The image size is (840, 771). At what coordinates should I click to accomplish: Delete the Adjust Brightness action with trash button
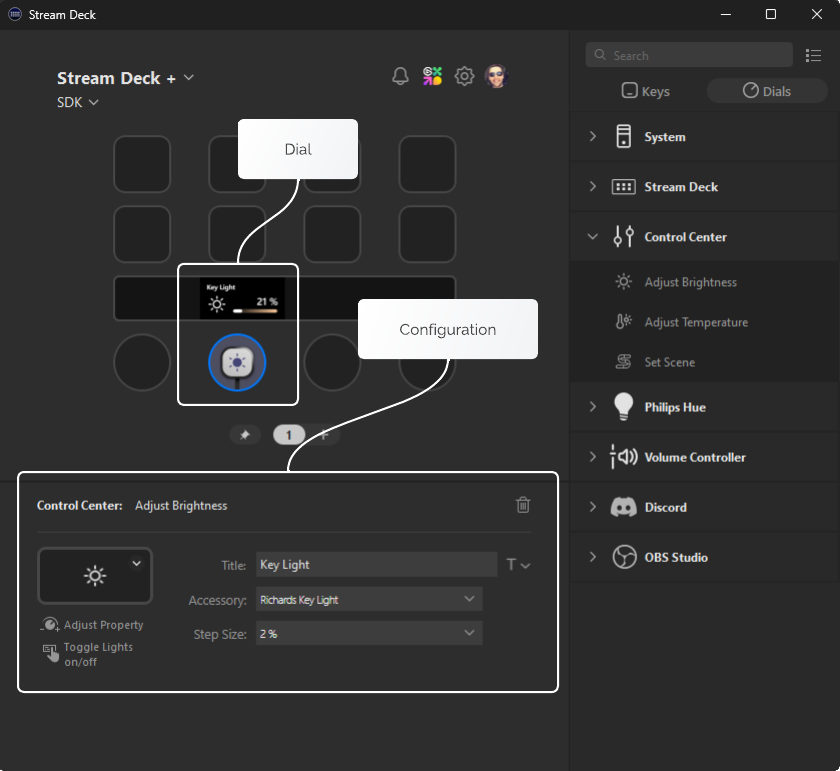pos(522,505)
